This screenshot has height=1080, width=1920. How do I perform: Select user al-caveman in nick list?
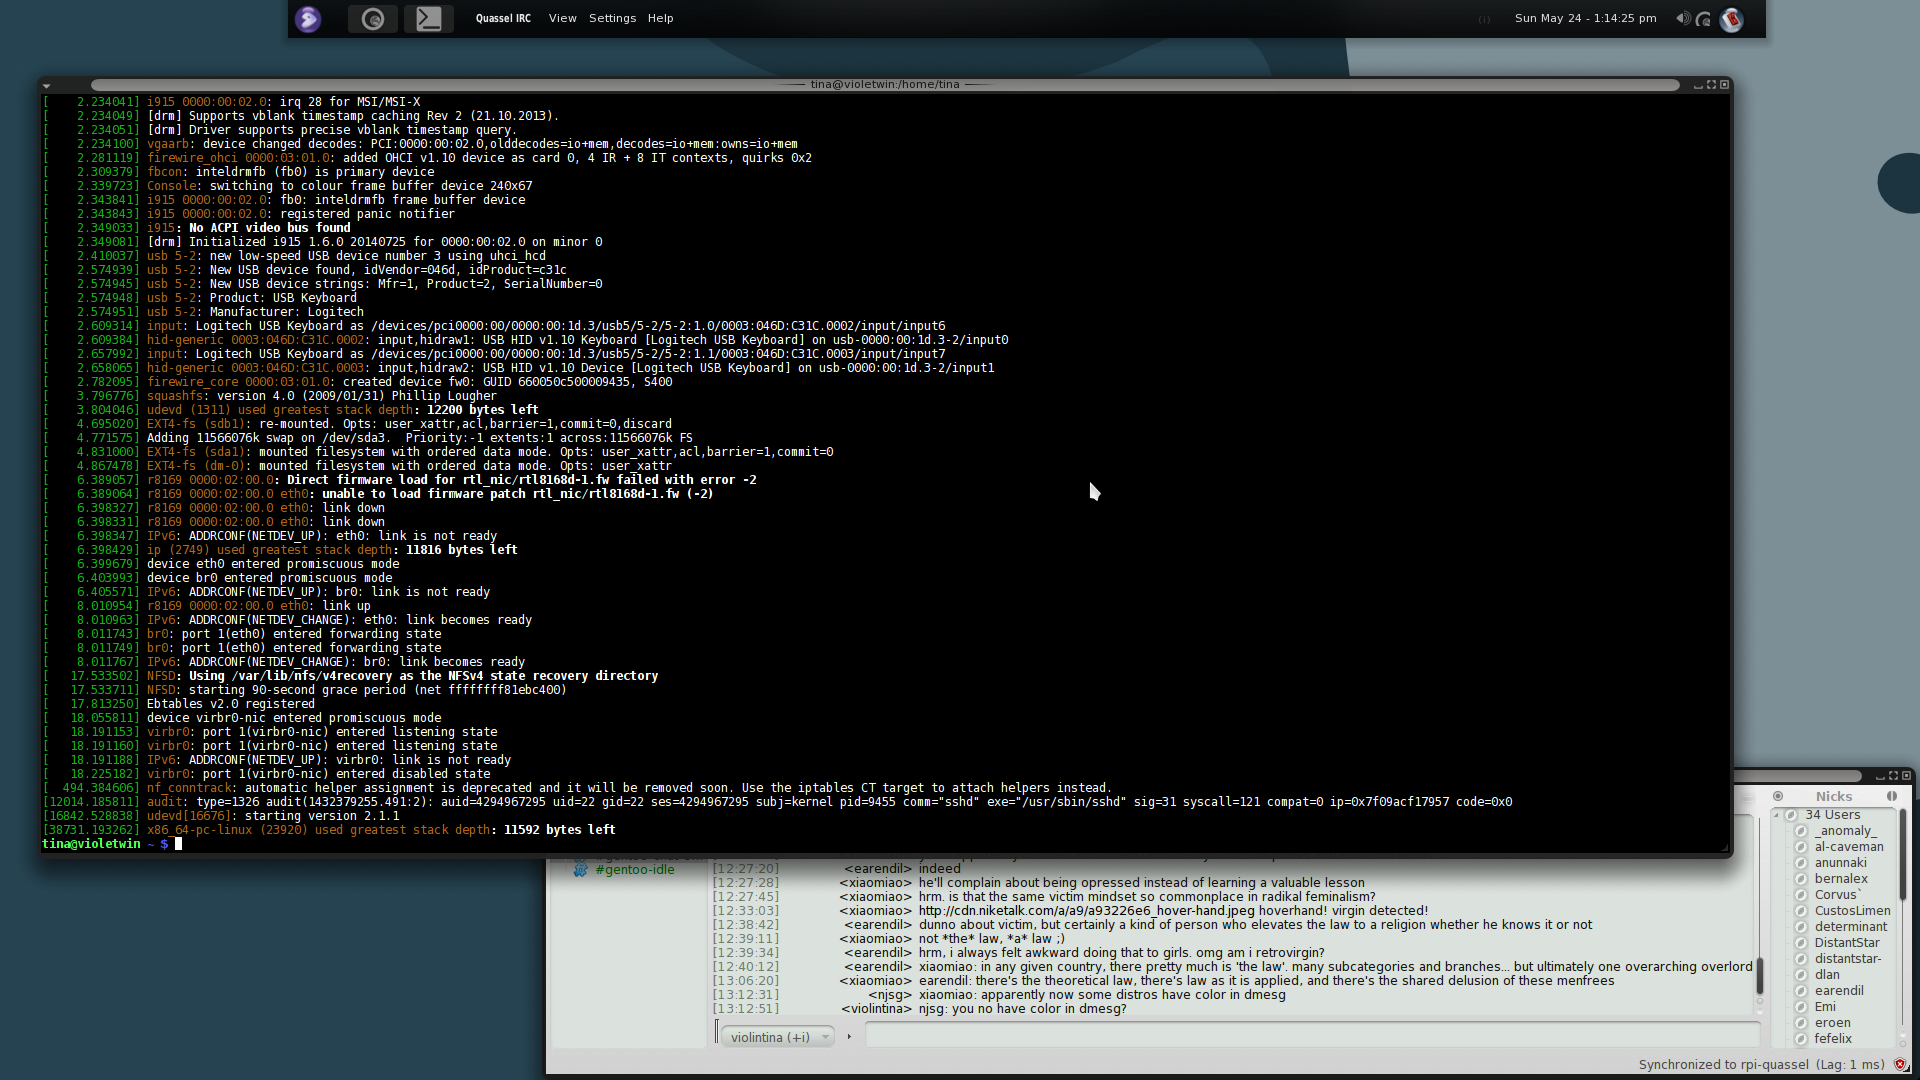1849,847
